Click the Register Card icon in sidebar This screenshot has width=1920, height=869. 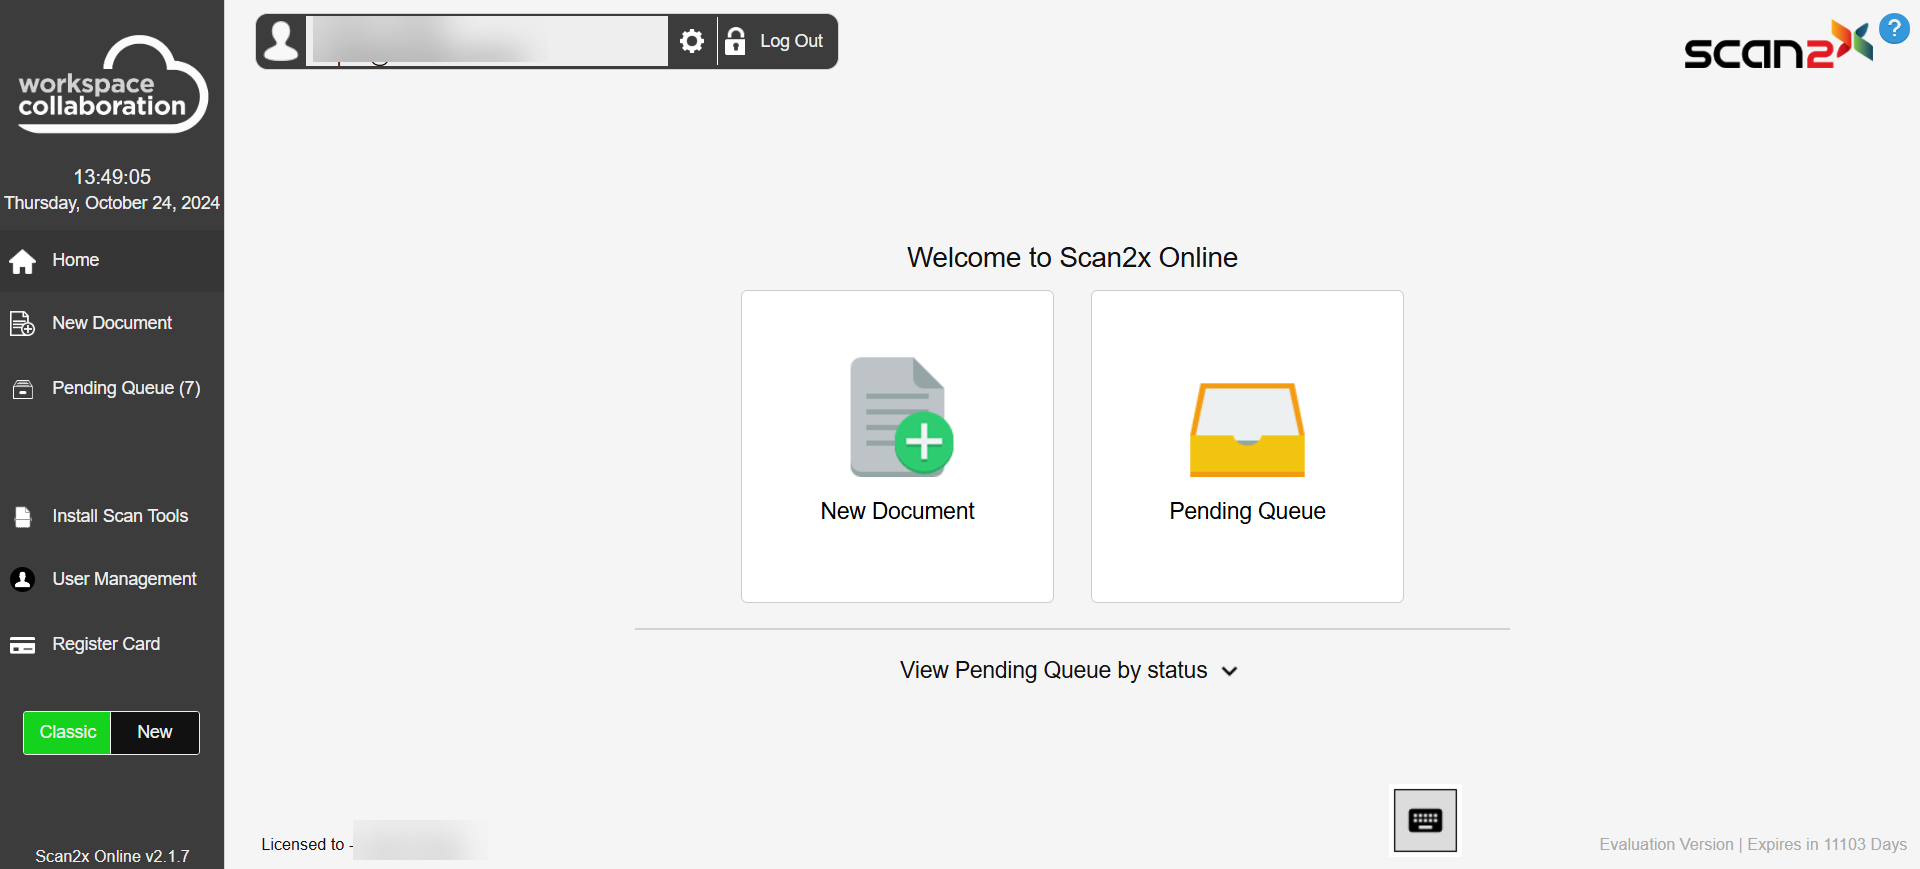pos(23,645)
